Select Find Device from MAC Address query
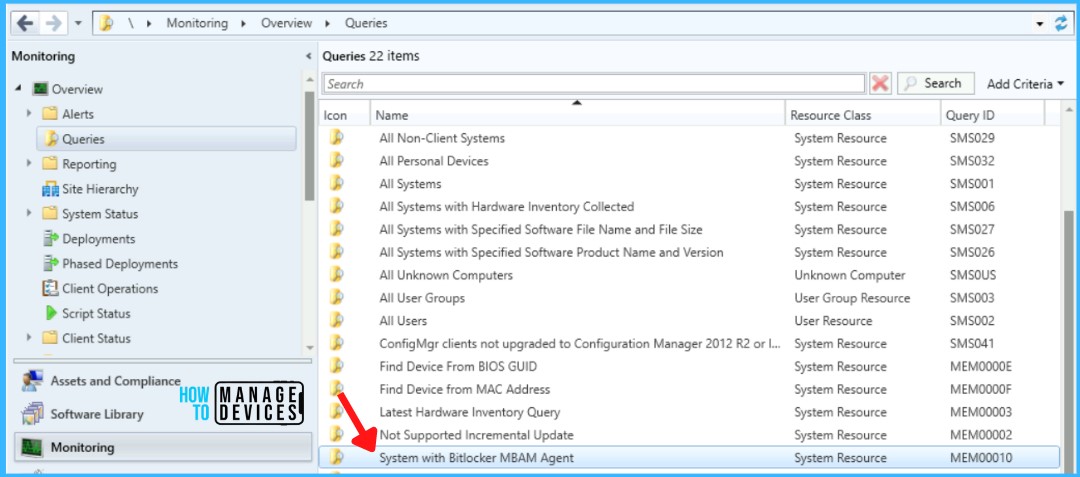The height and width of the screenshot is (477, 1080). pyautogui.click(x=465, y=389)
